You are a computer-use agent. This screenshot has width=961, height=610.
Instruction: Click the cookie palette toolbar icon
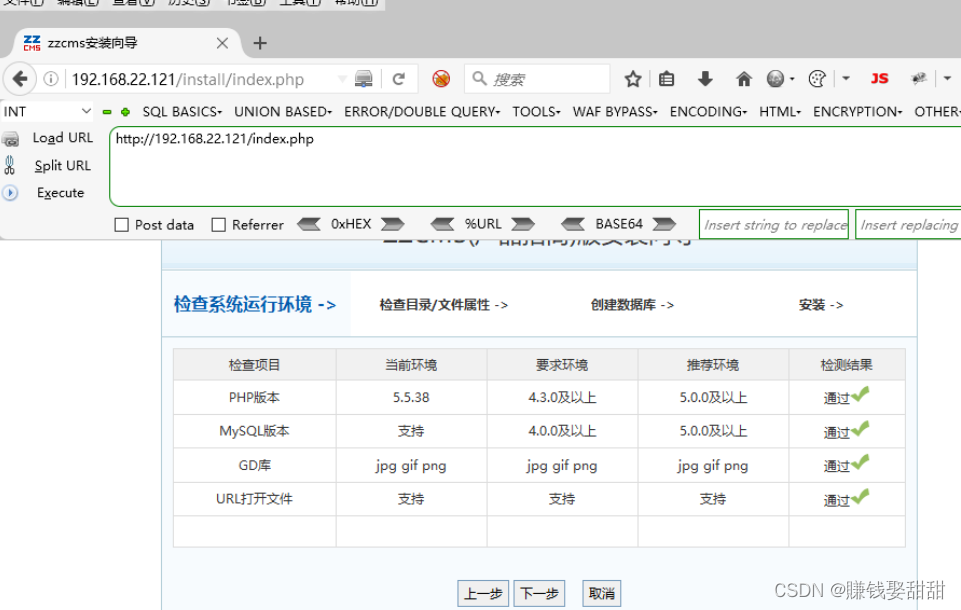817,78
